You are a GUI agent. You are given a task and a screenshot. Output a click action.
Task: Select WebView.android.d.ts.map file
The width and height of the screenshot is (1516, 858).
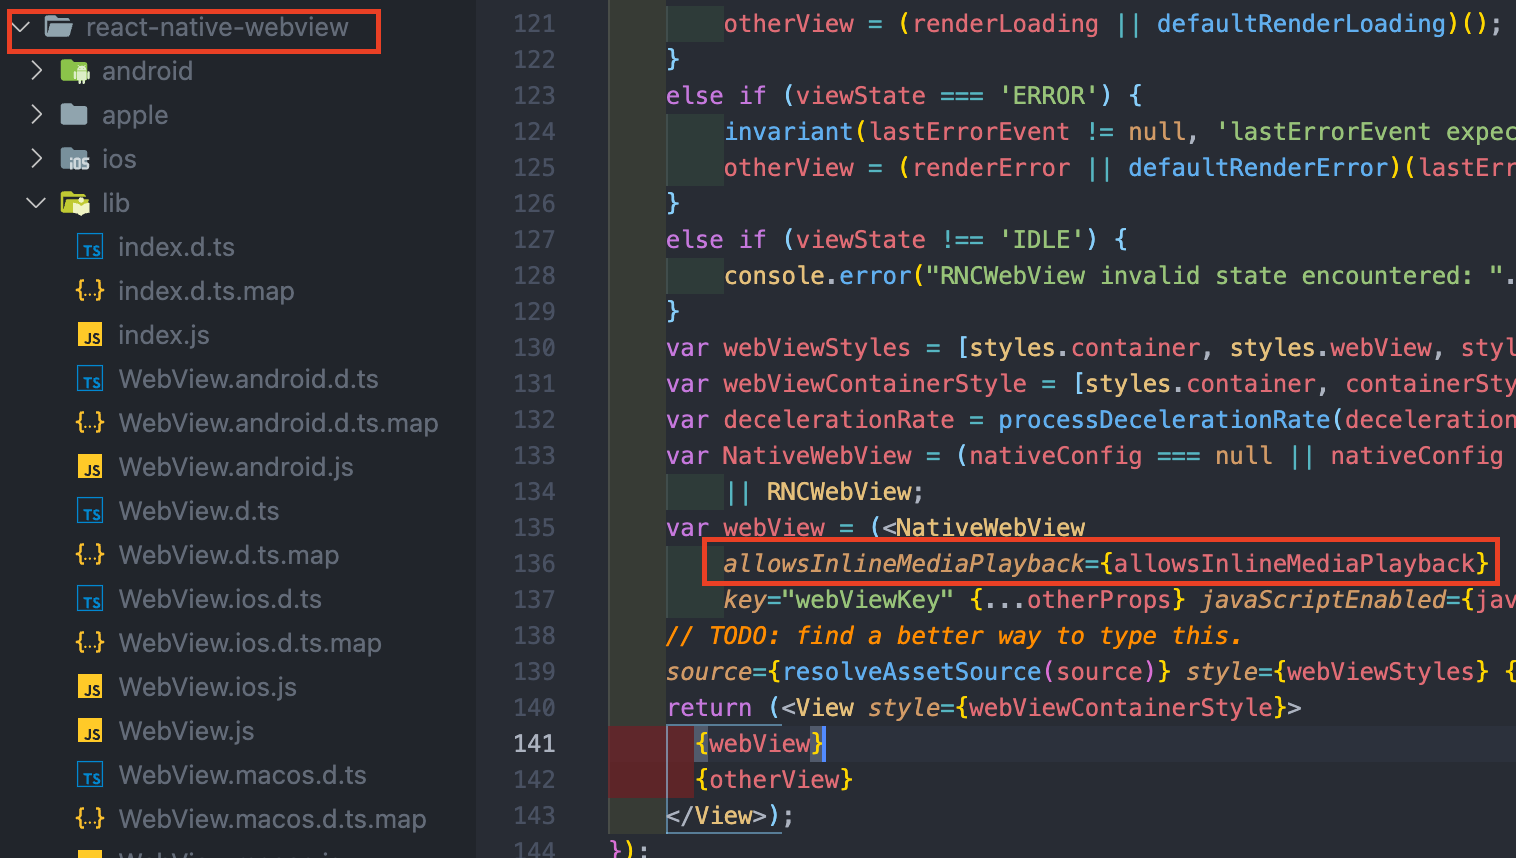click(278, 423)
